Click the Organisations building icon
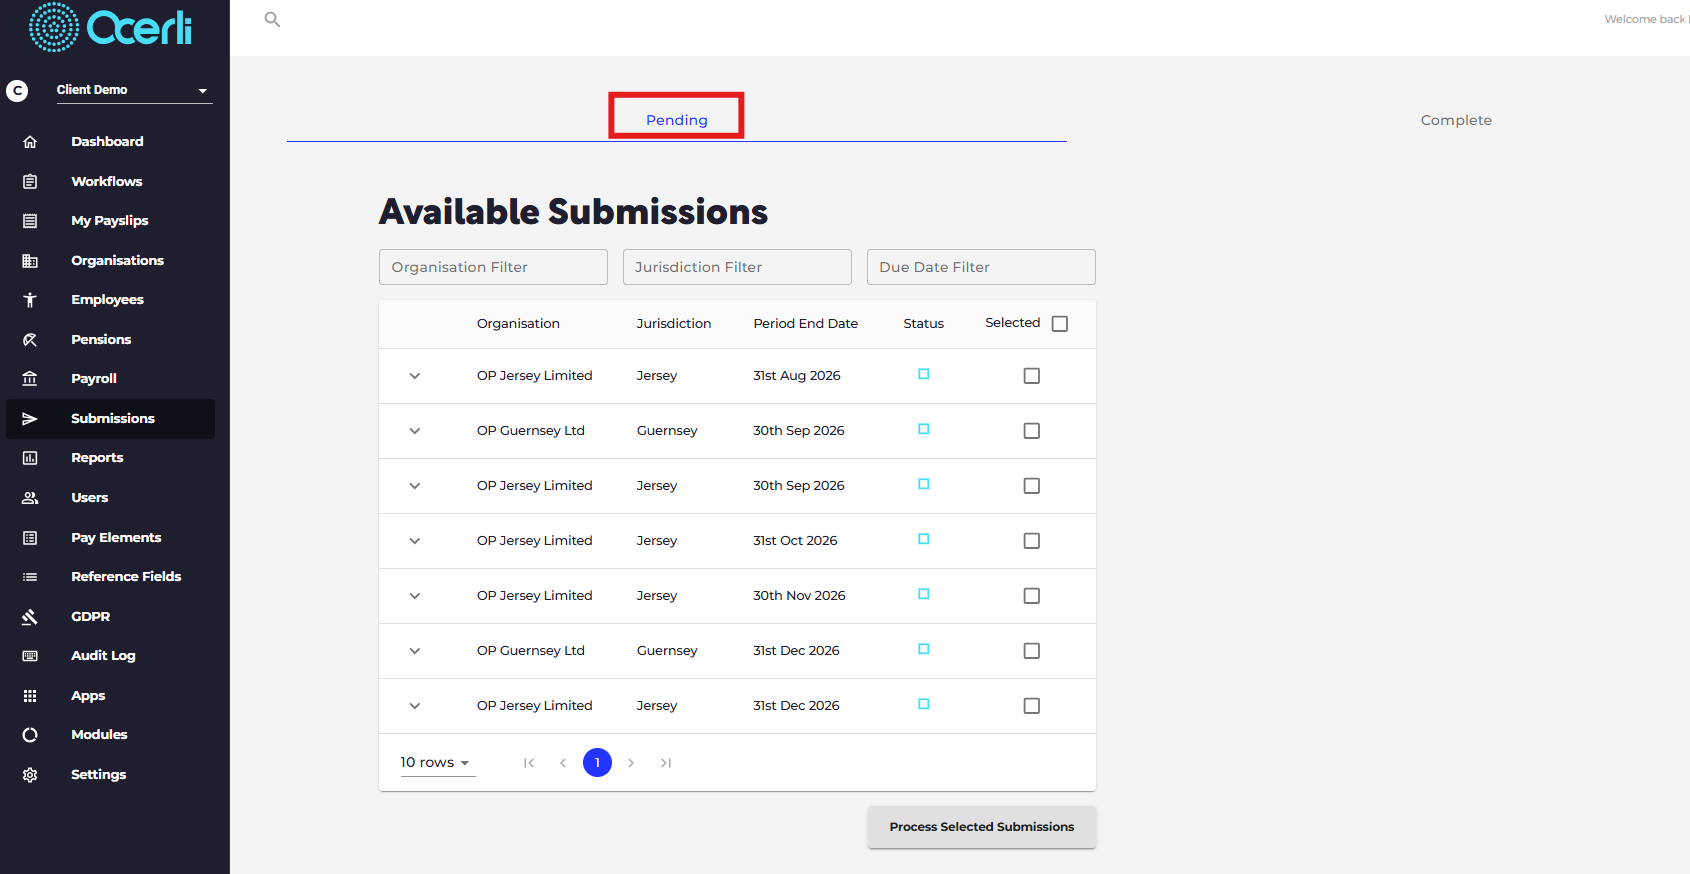 30,261
